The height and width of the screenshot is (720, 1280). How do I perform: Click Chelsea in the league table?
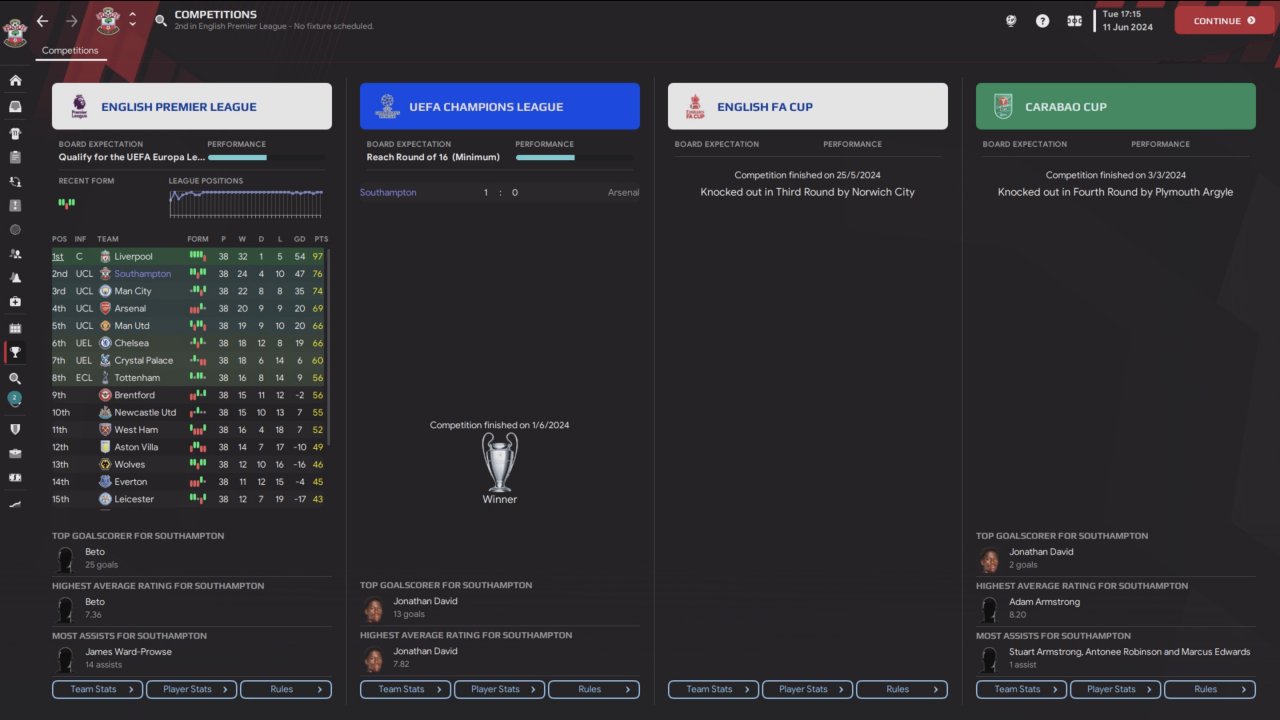[x=131, y=343]
